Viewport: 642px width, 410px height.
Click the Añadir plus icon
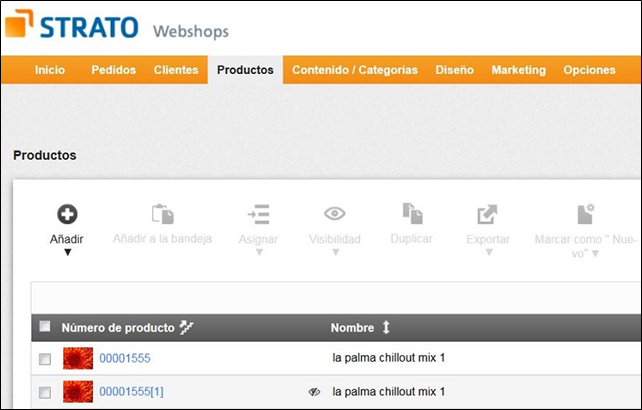pos(67,214)
